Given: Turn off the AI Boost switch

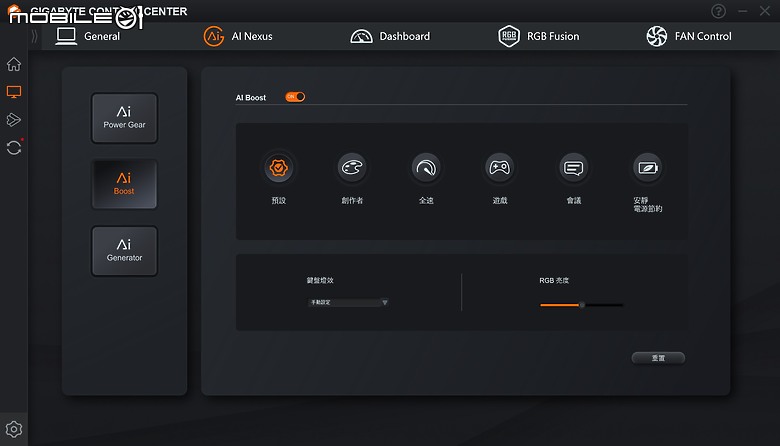Looking at the screenshot, I should tap(295, 96).
